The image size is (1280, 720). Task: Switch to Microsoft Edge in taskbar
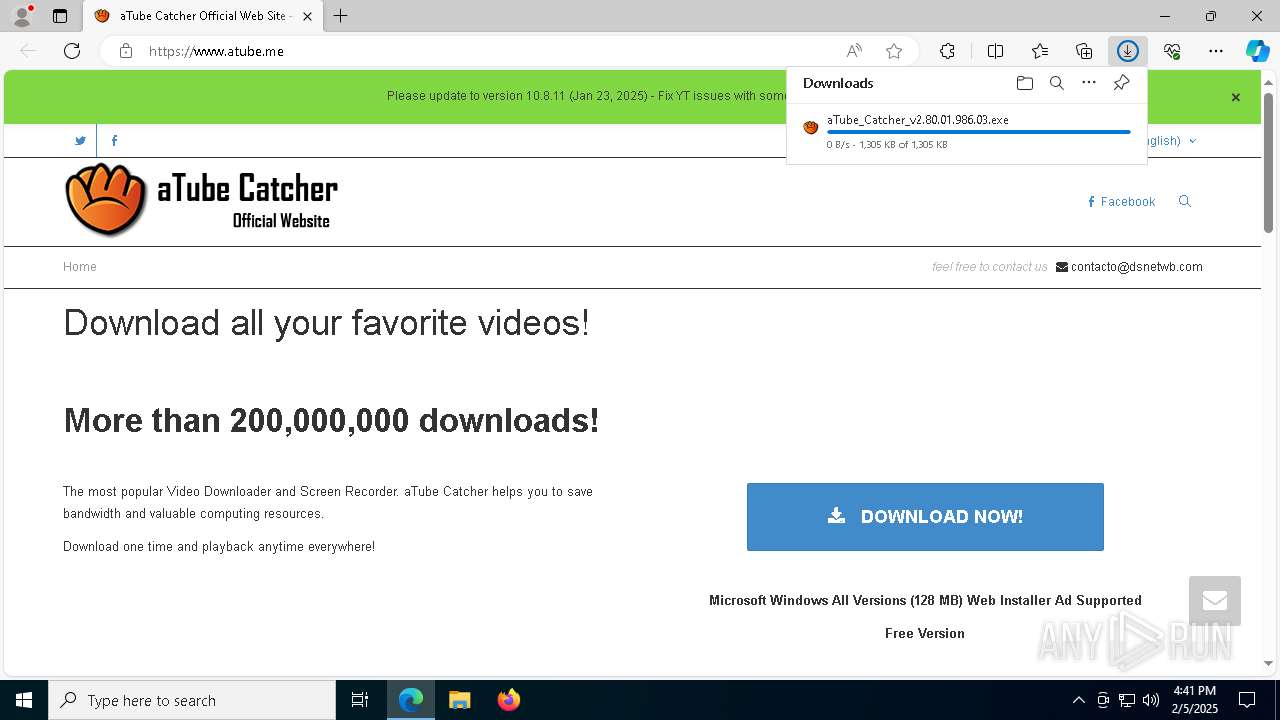tap(411, 700)
